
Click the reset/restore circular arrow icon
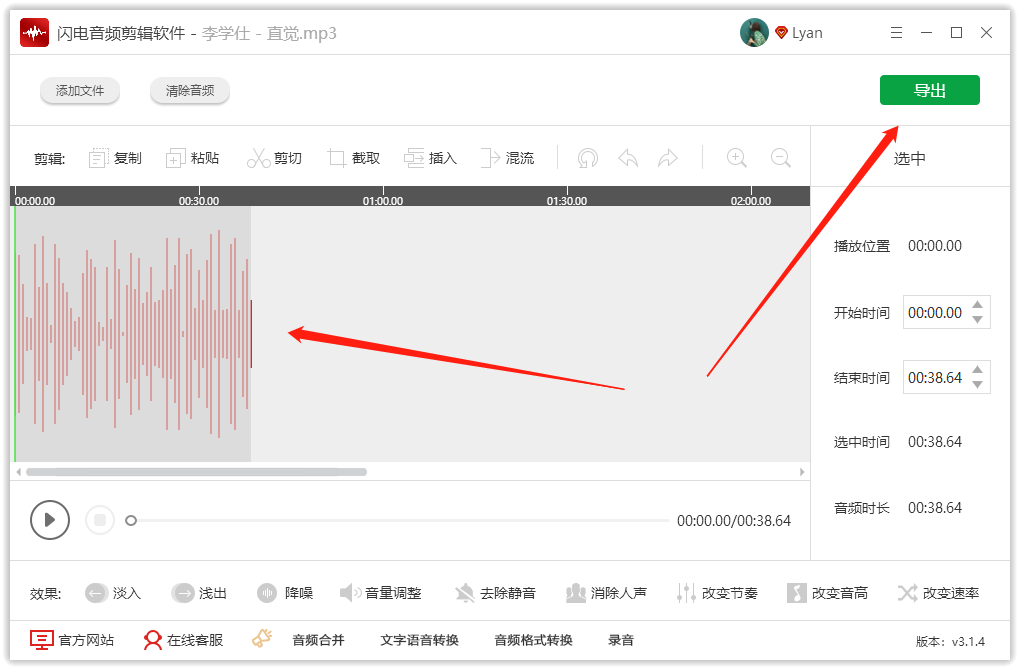587,158
